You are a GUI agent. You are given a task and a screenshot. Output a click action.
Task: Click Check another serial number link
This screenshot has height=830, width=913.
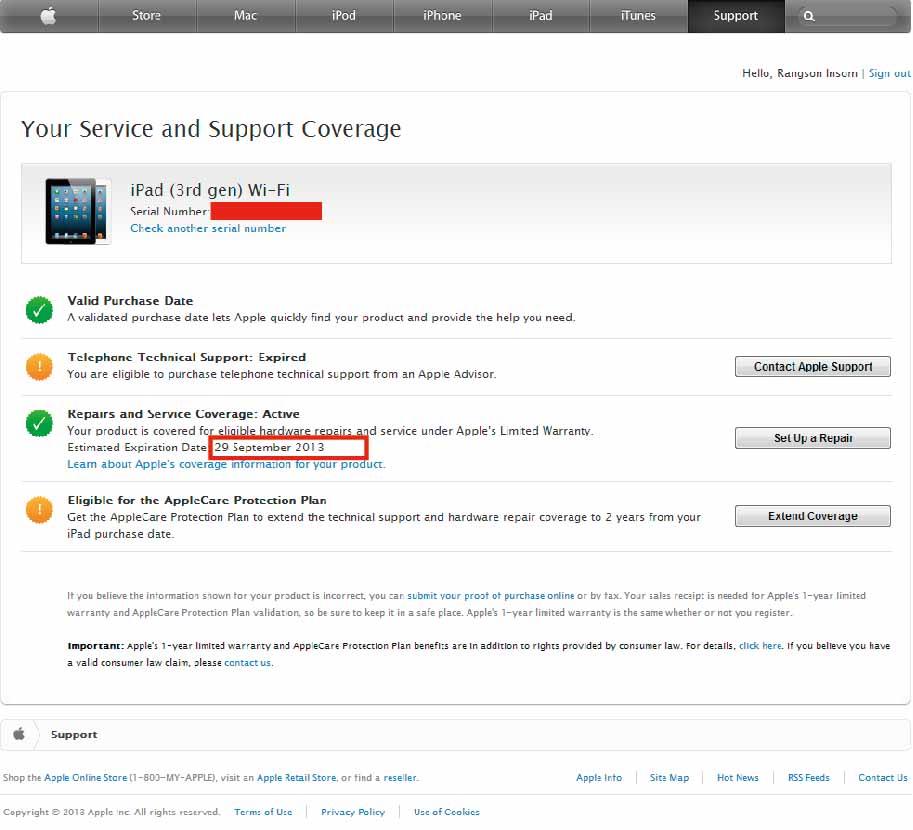pyautogui.click(x=208, y=228)
